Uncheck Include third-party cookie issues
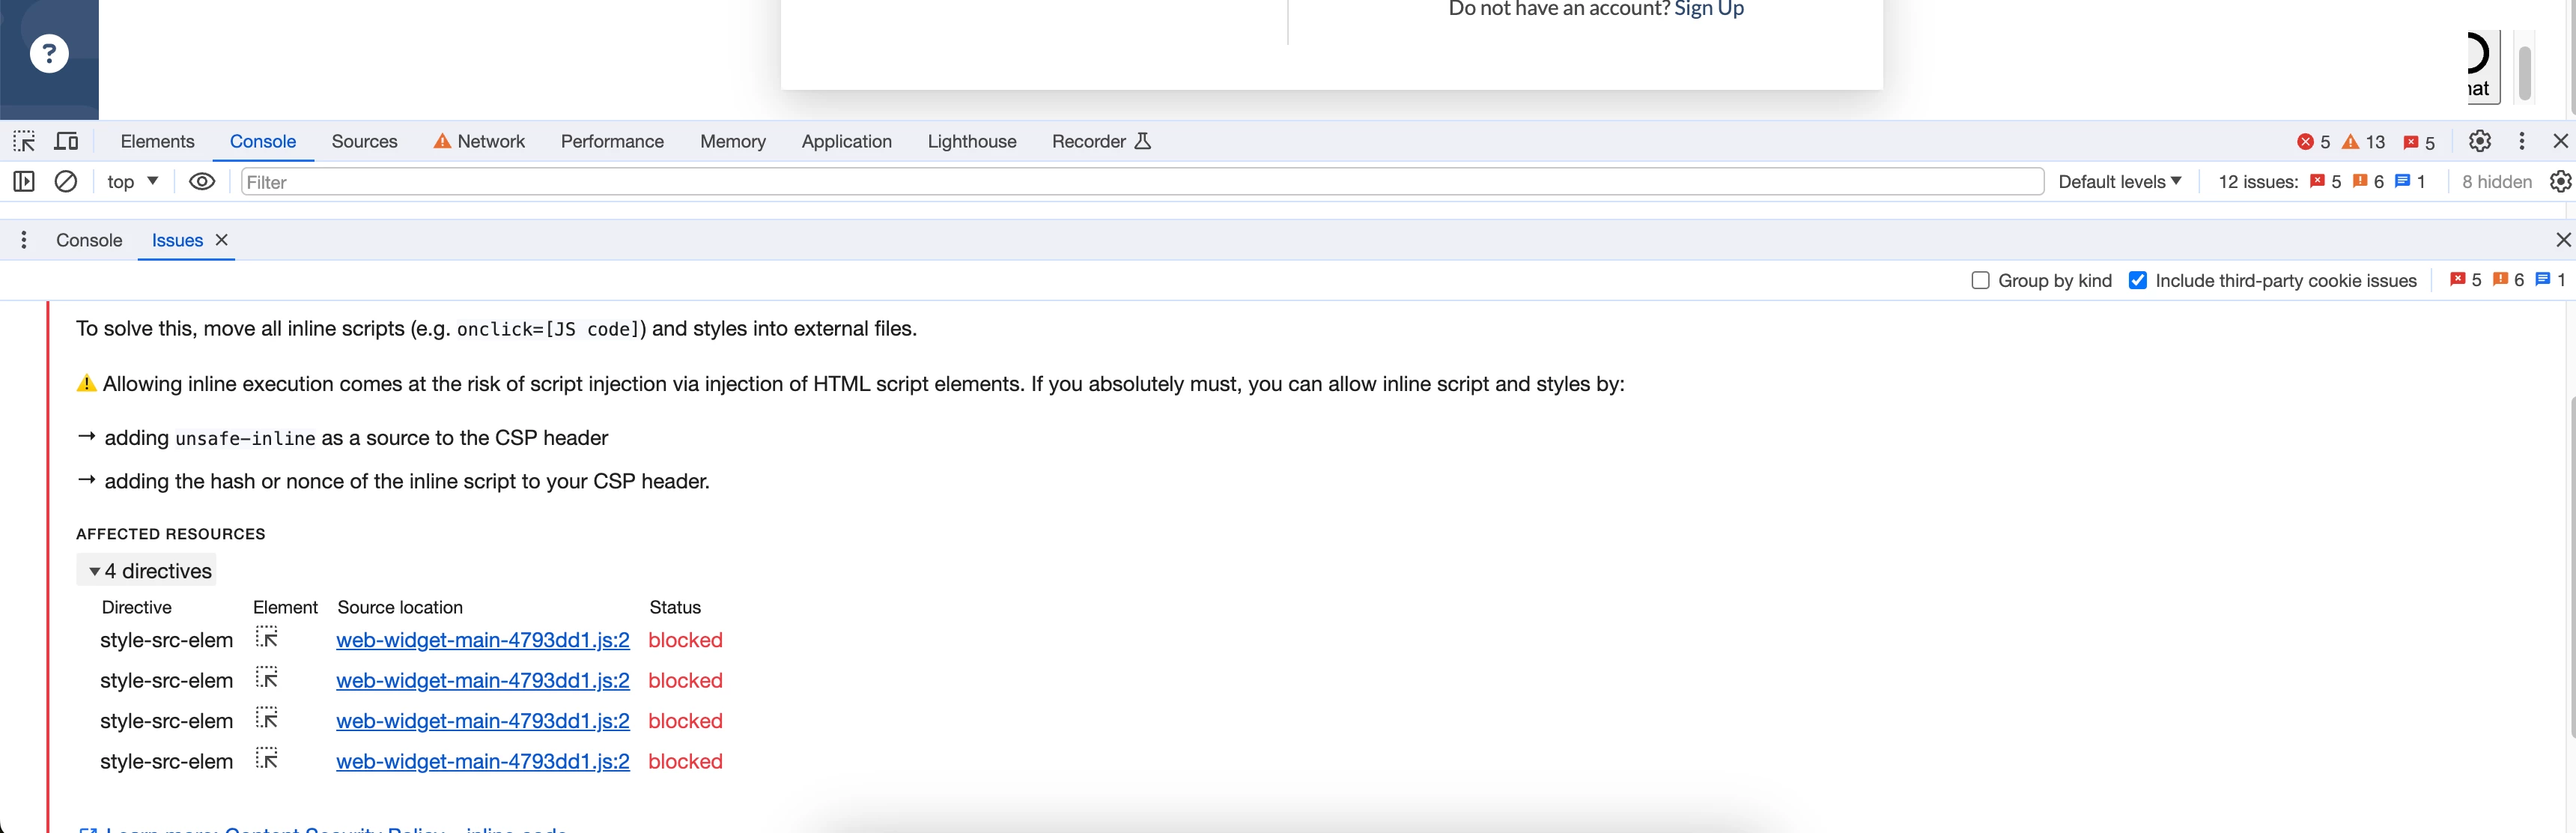 pyautogui.click(x=2137, y=280)
